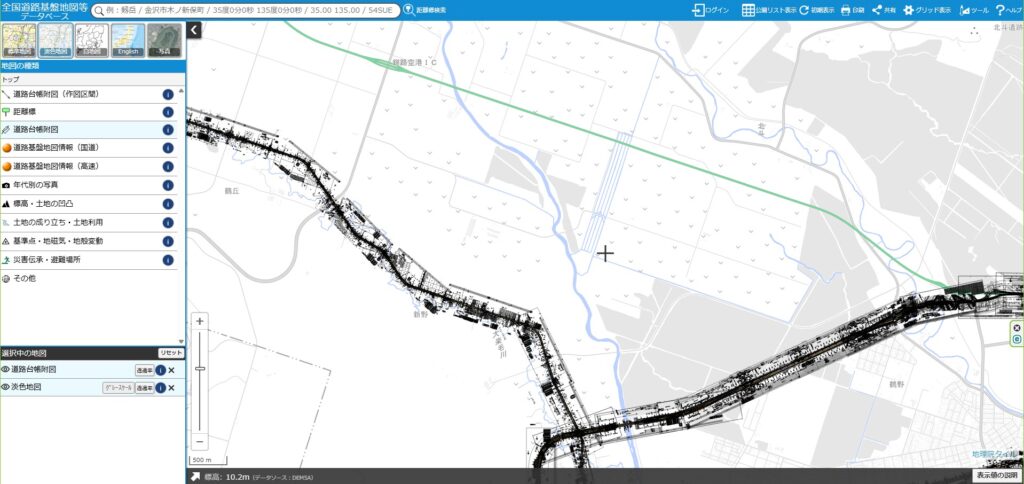
Task: Hide the 道路台帳附図 selected layer via eye icon
Action: coord(6,370)
